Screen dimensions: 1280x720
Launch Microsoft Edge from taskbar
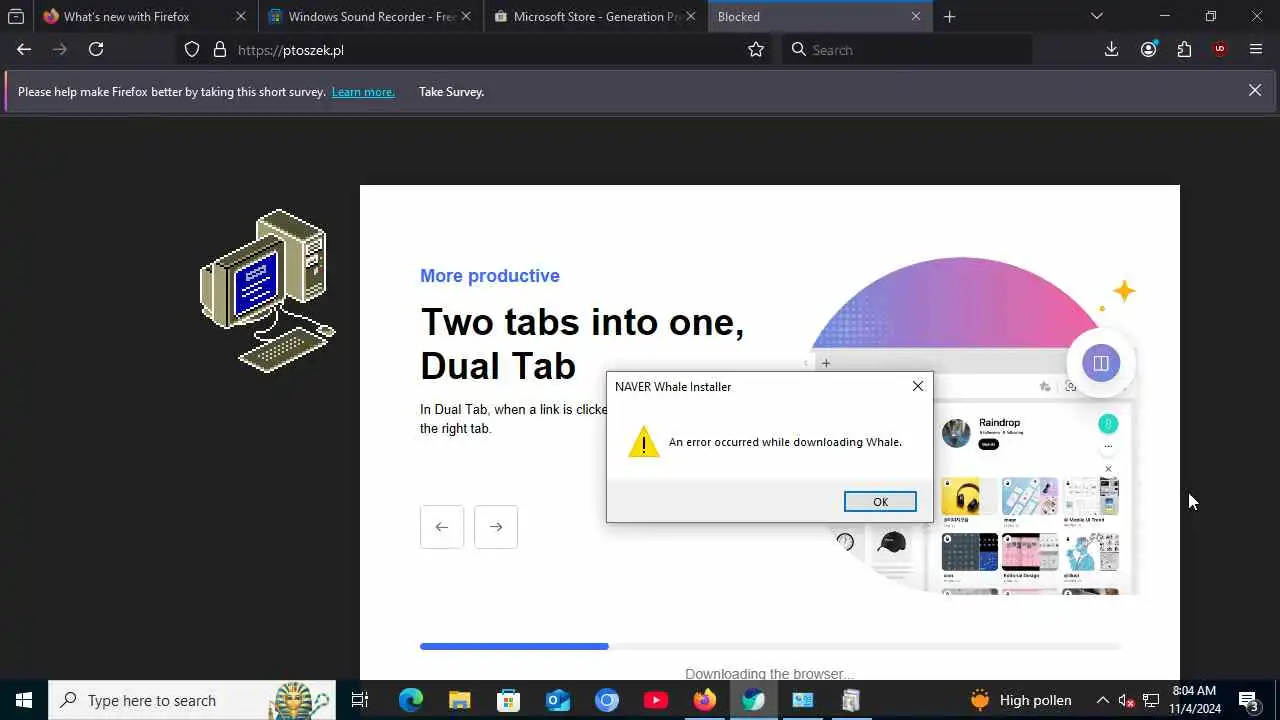(411, 700)
